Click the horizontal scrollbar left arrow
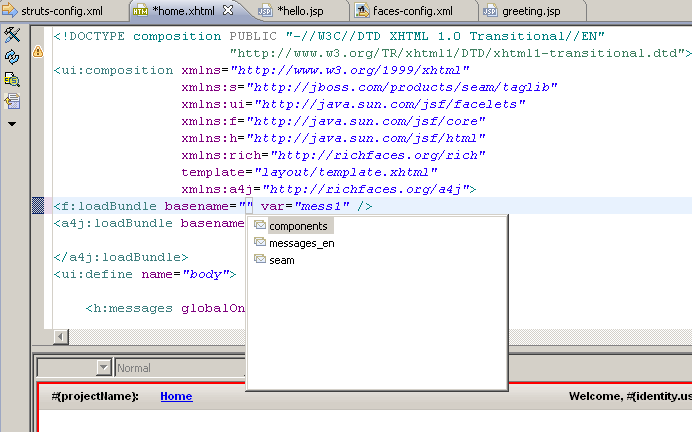The image size is (692, 432). [61, 337]
